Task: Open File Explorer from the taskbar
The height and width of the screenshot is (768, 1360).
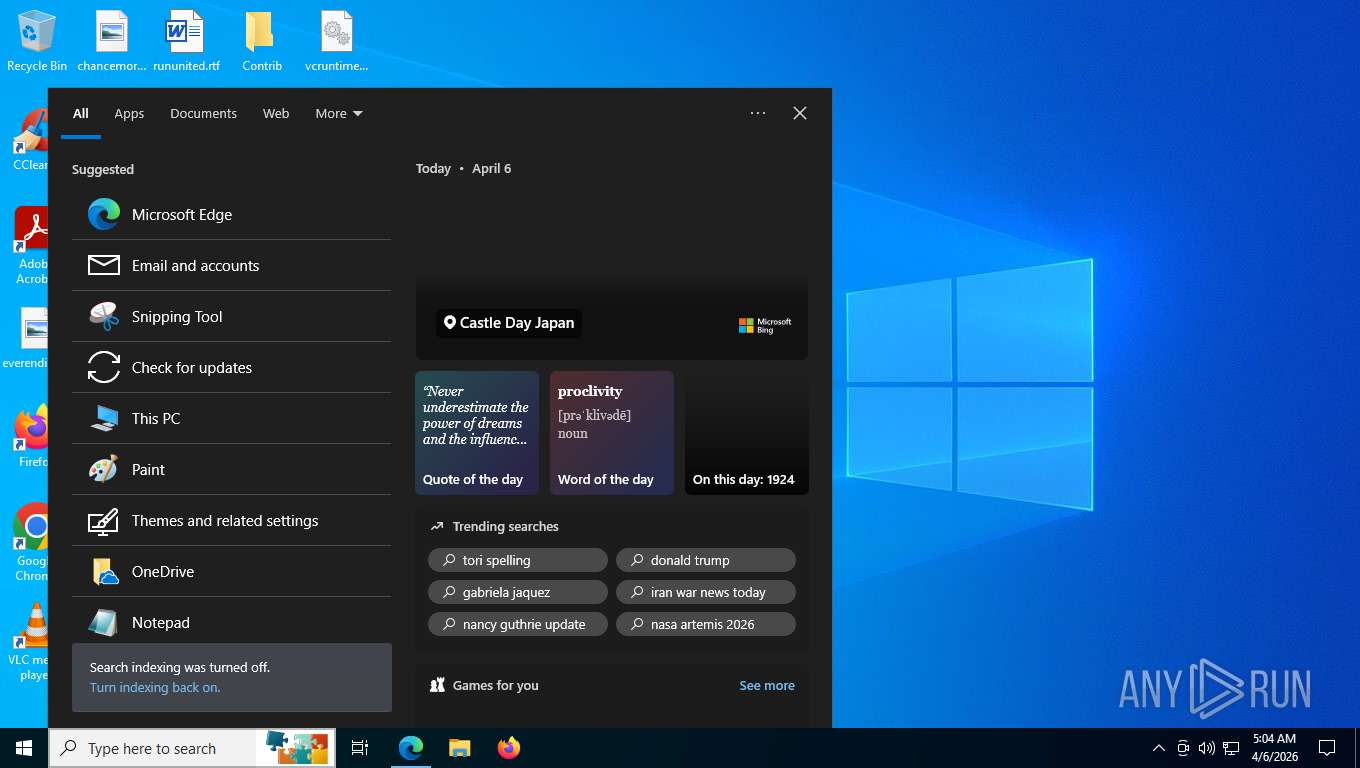Action: pyautogui.click(x=459, y=748)
